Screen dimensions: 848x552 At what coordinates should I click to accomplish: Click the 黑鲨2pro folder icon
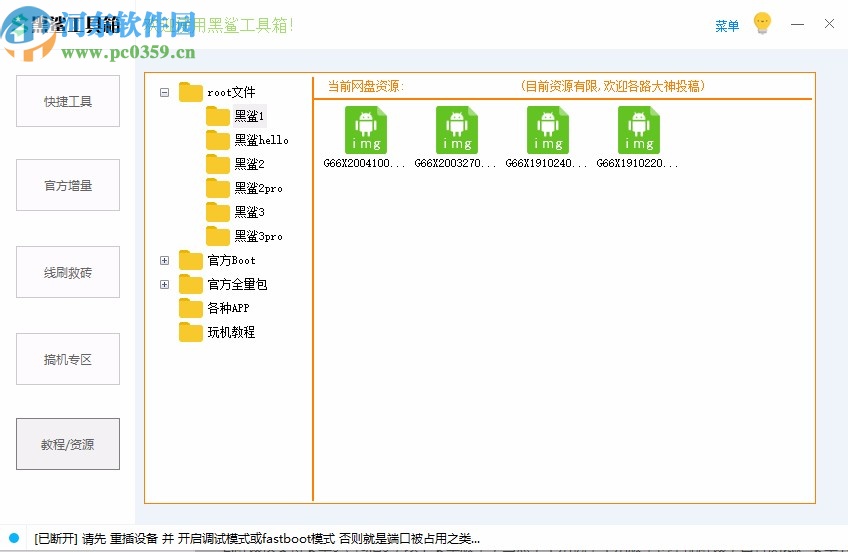(x=218, y=188)
